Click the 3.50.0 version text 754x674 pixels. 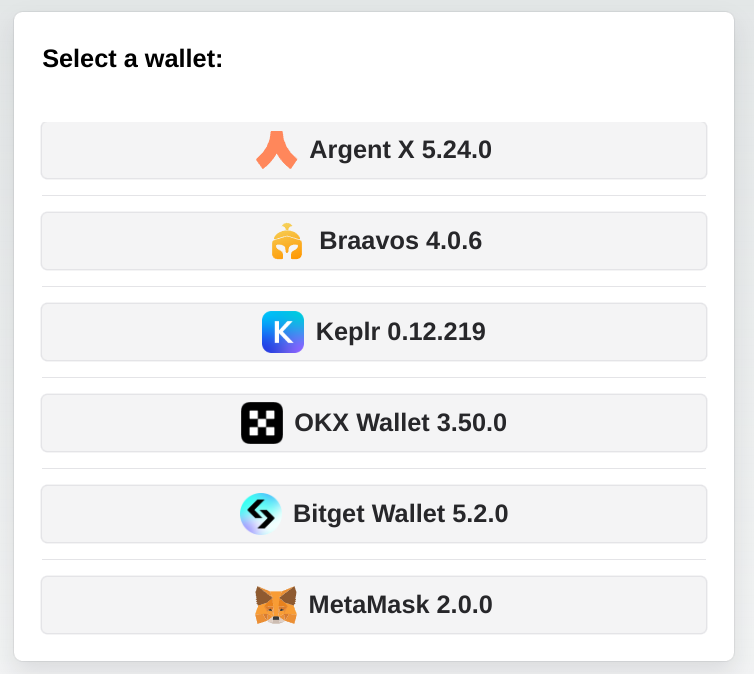(x=472, y=423)
